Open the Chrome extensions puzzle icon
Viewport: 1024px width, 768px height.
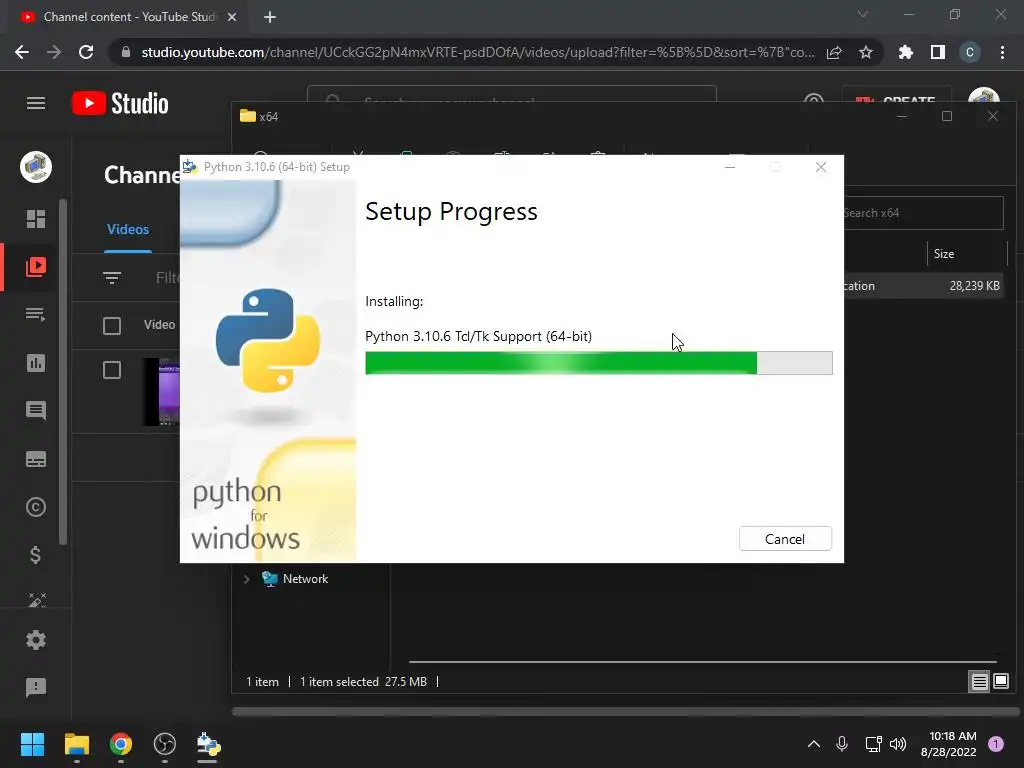coord(906,52)
